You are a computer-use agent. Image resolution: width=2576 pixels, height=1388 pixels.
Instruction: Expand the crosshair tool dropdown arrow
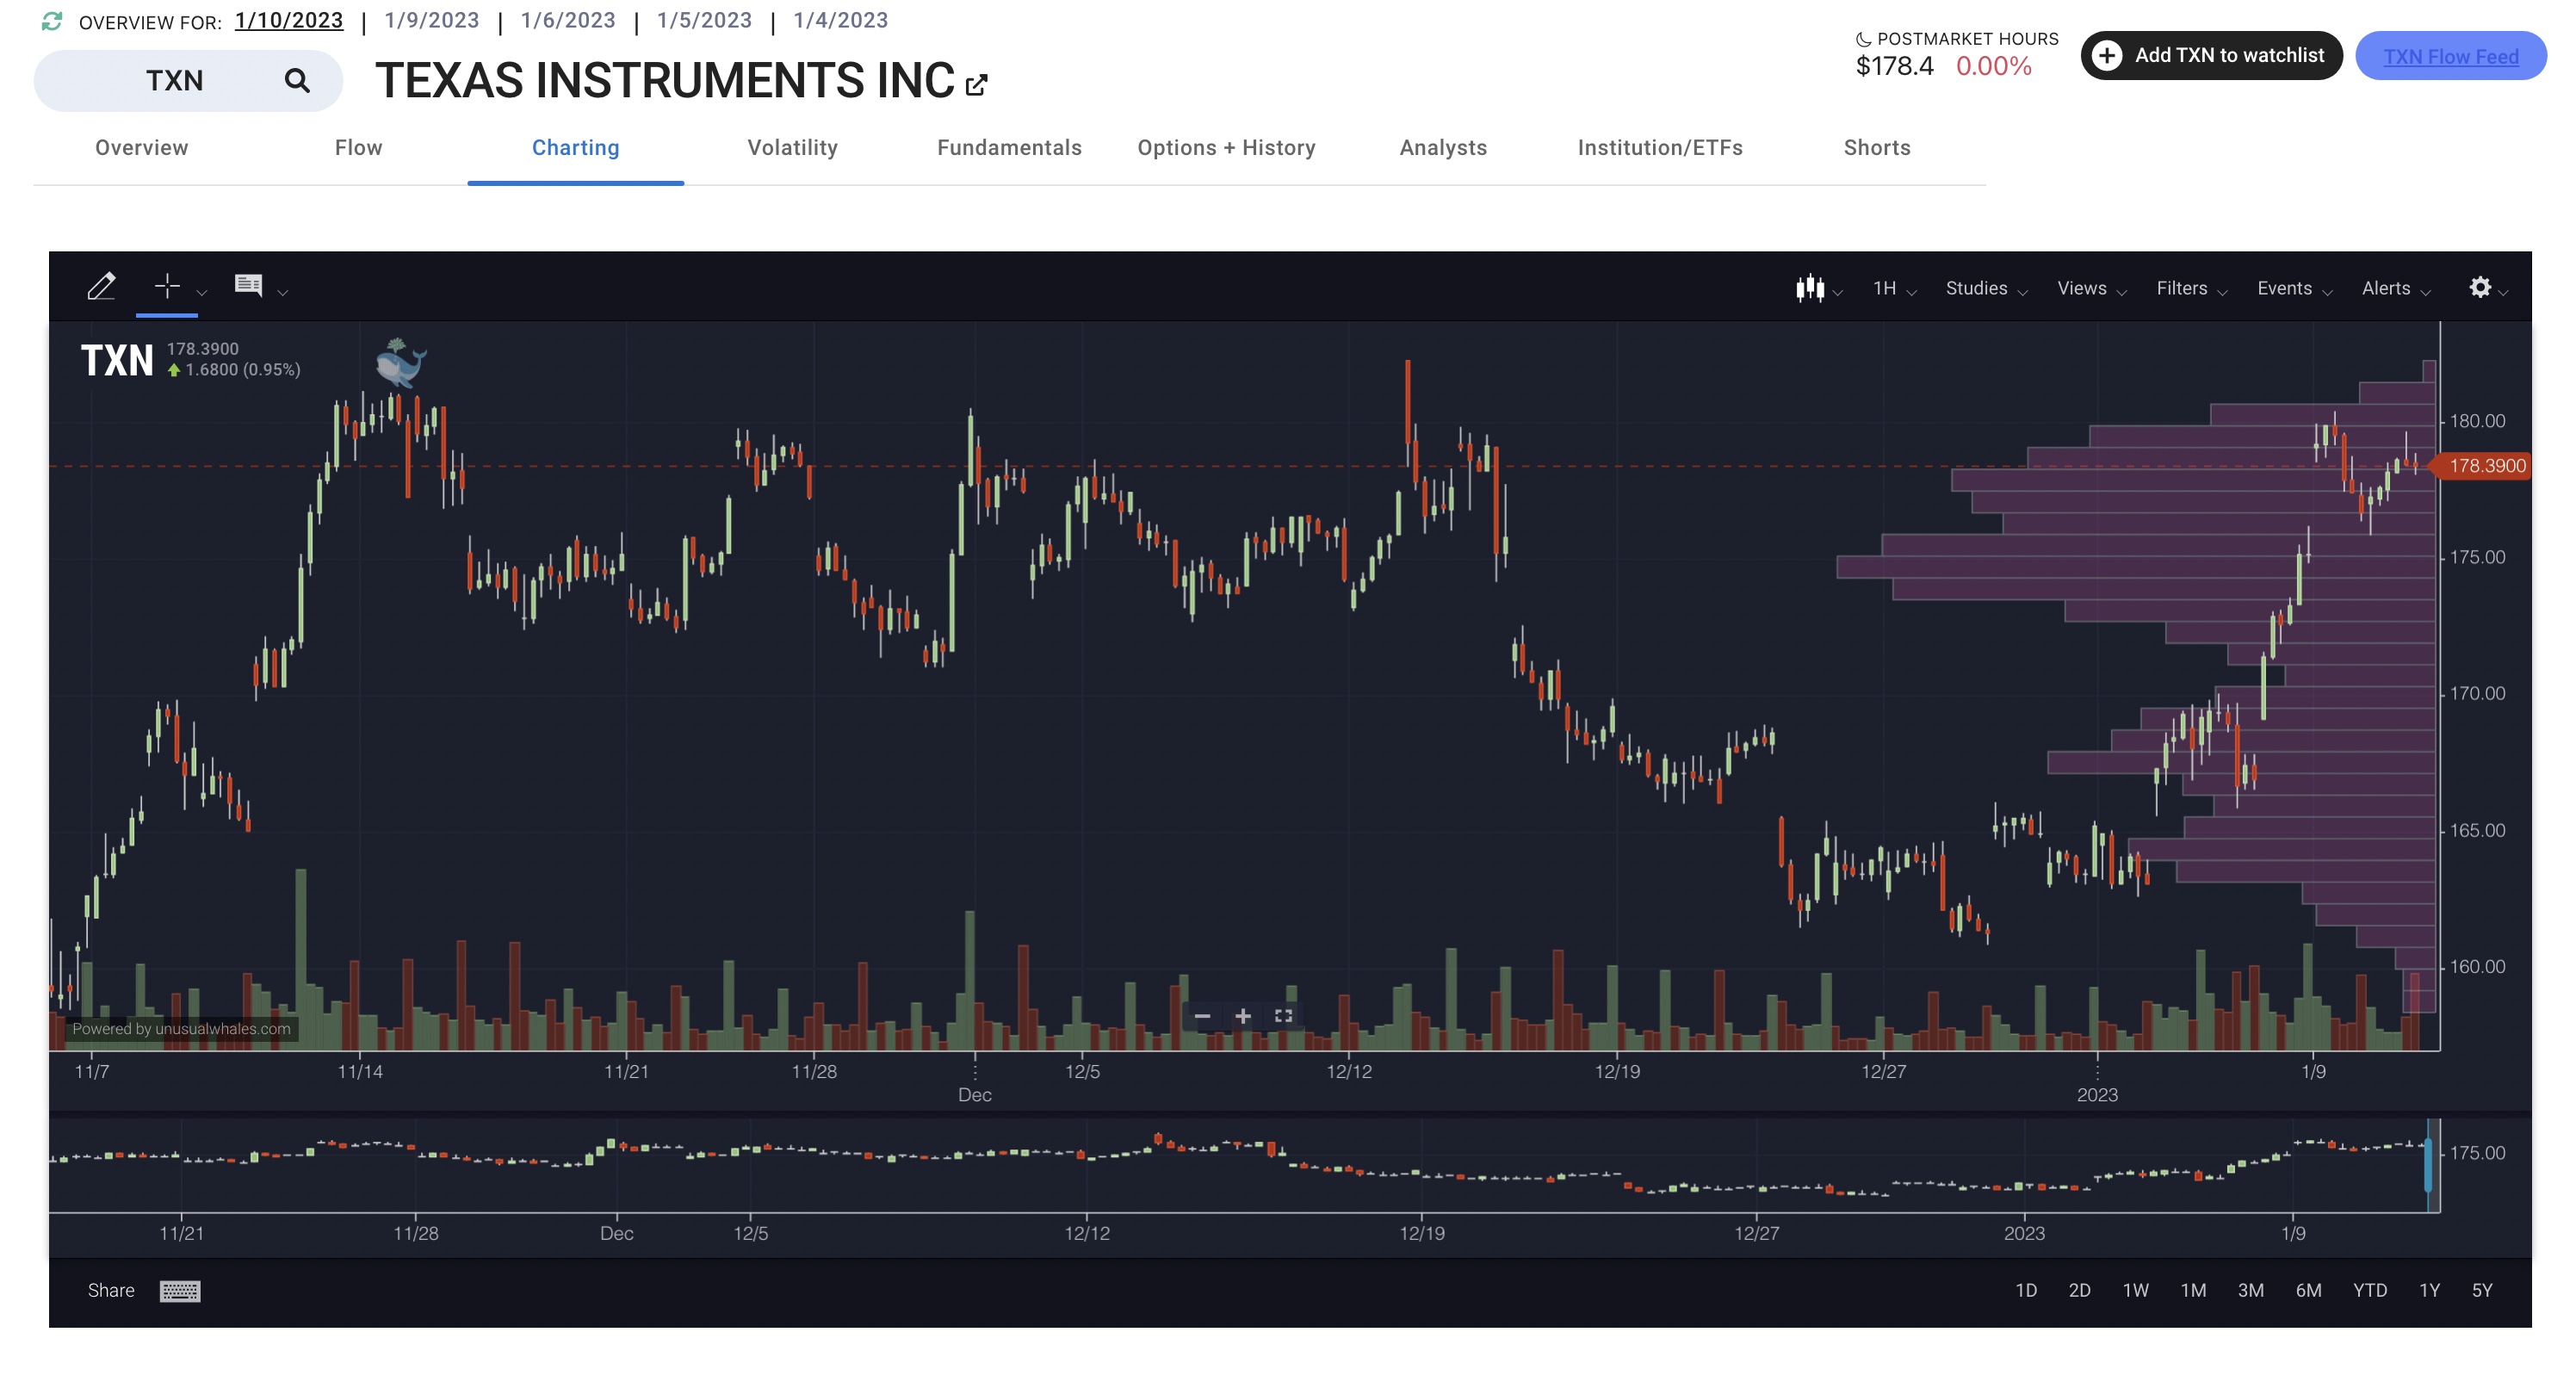click(x=202, y=292)
